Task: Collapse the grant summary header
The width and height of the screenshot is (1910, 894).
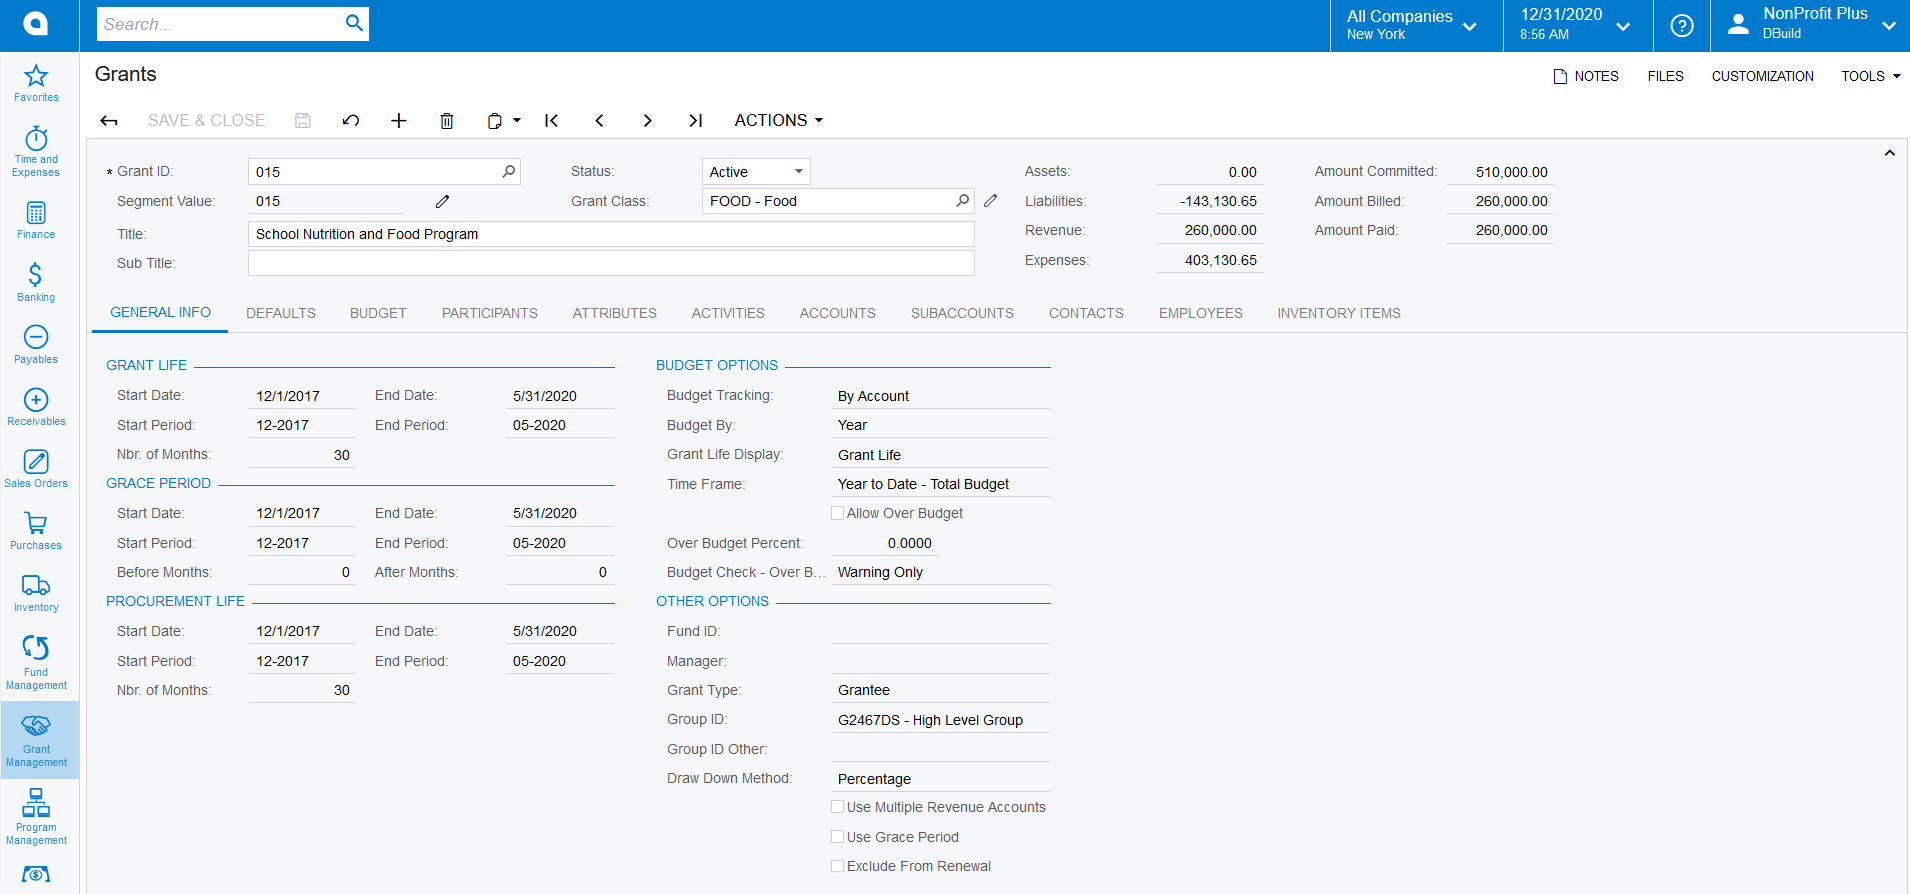Action: click(x=1890, y=153)
